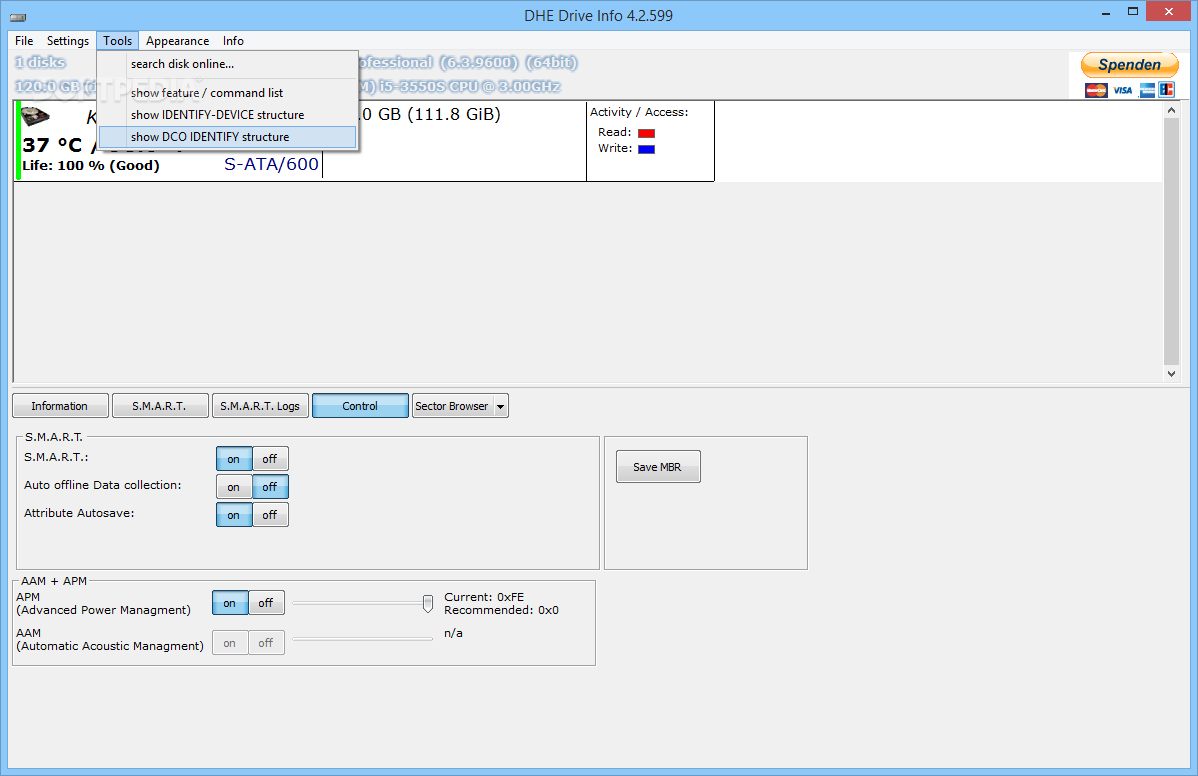Viewport: 1198px width, 776px height.
Task: Click the APM level slider handle
Action: pyautogui.click(x=428, y=603)
